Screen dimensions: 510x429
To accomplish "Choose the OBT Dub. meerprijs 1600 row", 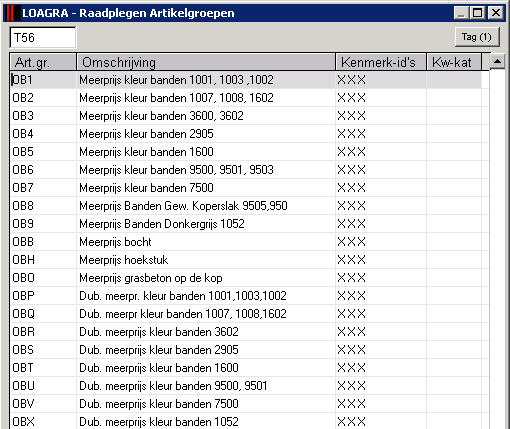I will click(x=246, y=368).
